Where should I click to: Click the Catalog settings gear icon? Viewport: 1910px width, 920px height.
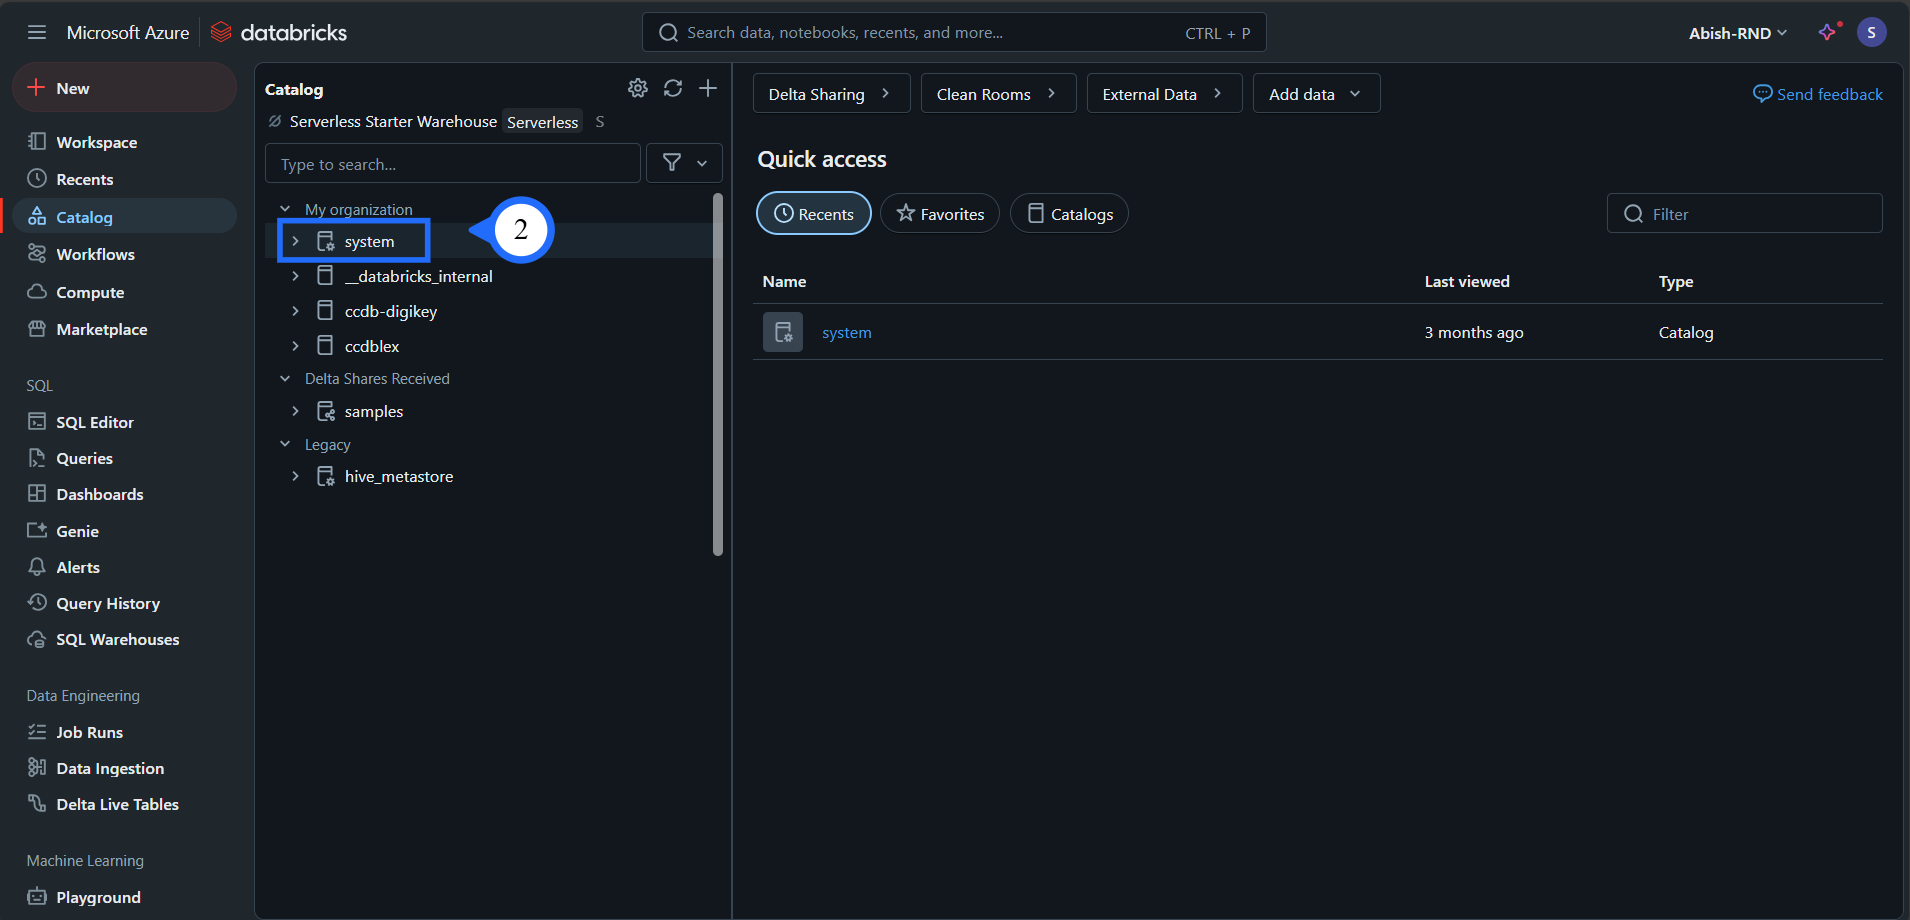click(x=637, y=88)
